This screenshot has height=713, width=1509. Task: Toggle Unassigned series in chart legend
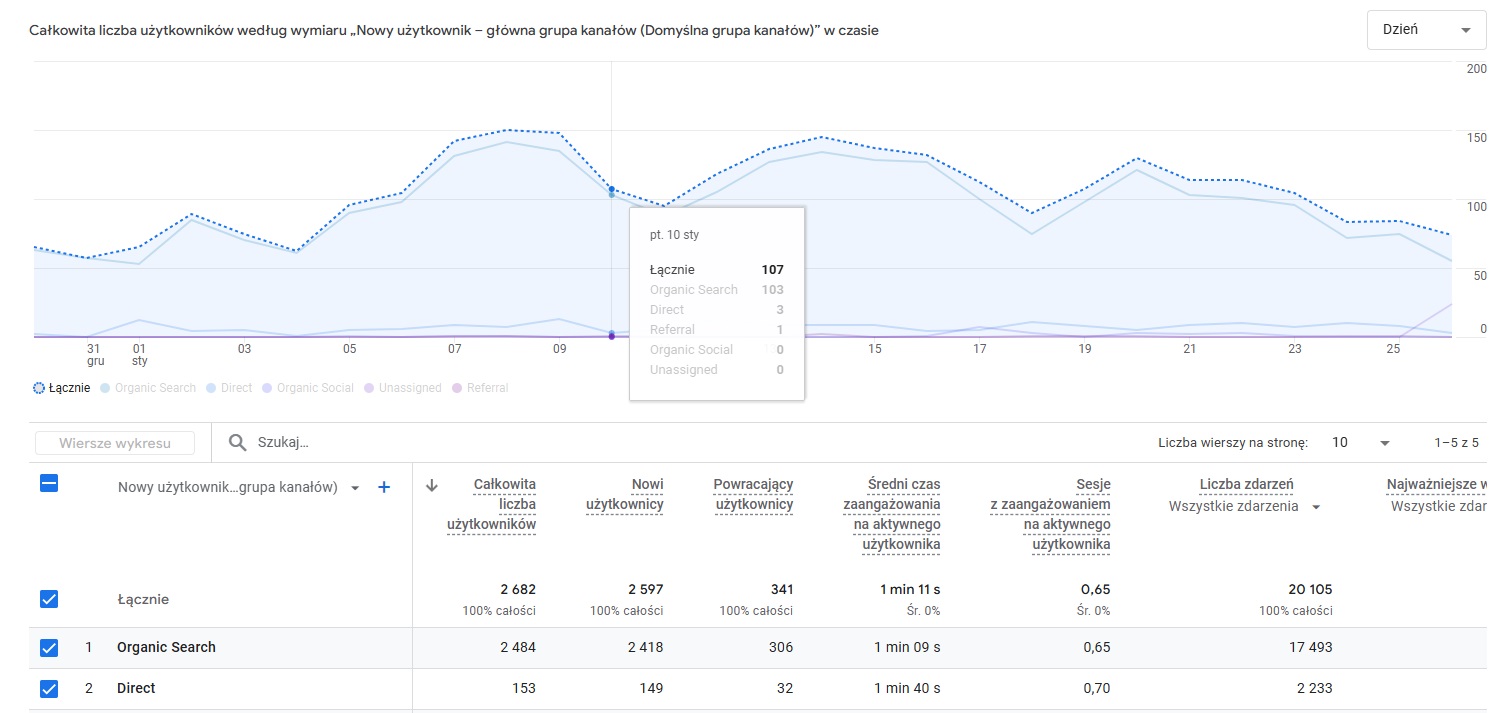403,388
